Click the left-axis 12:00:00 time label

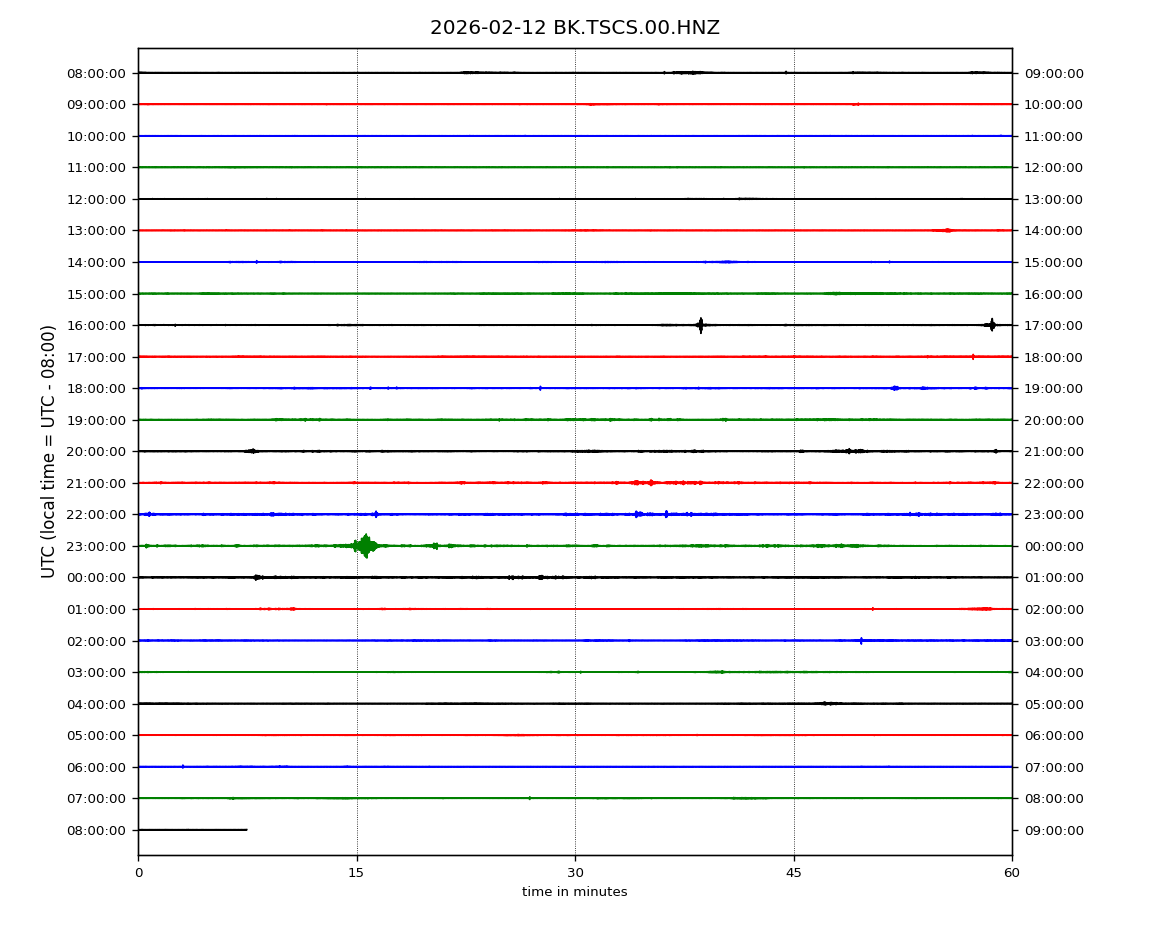(97, 199)
